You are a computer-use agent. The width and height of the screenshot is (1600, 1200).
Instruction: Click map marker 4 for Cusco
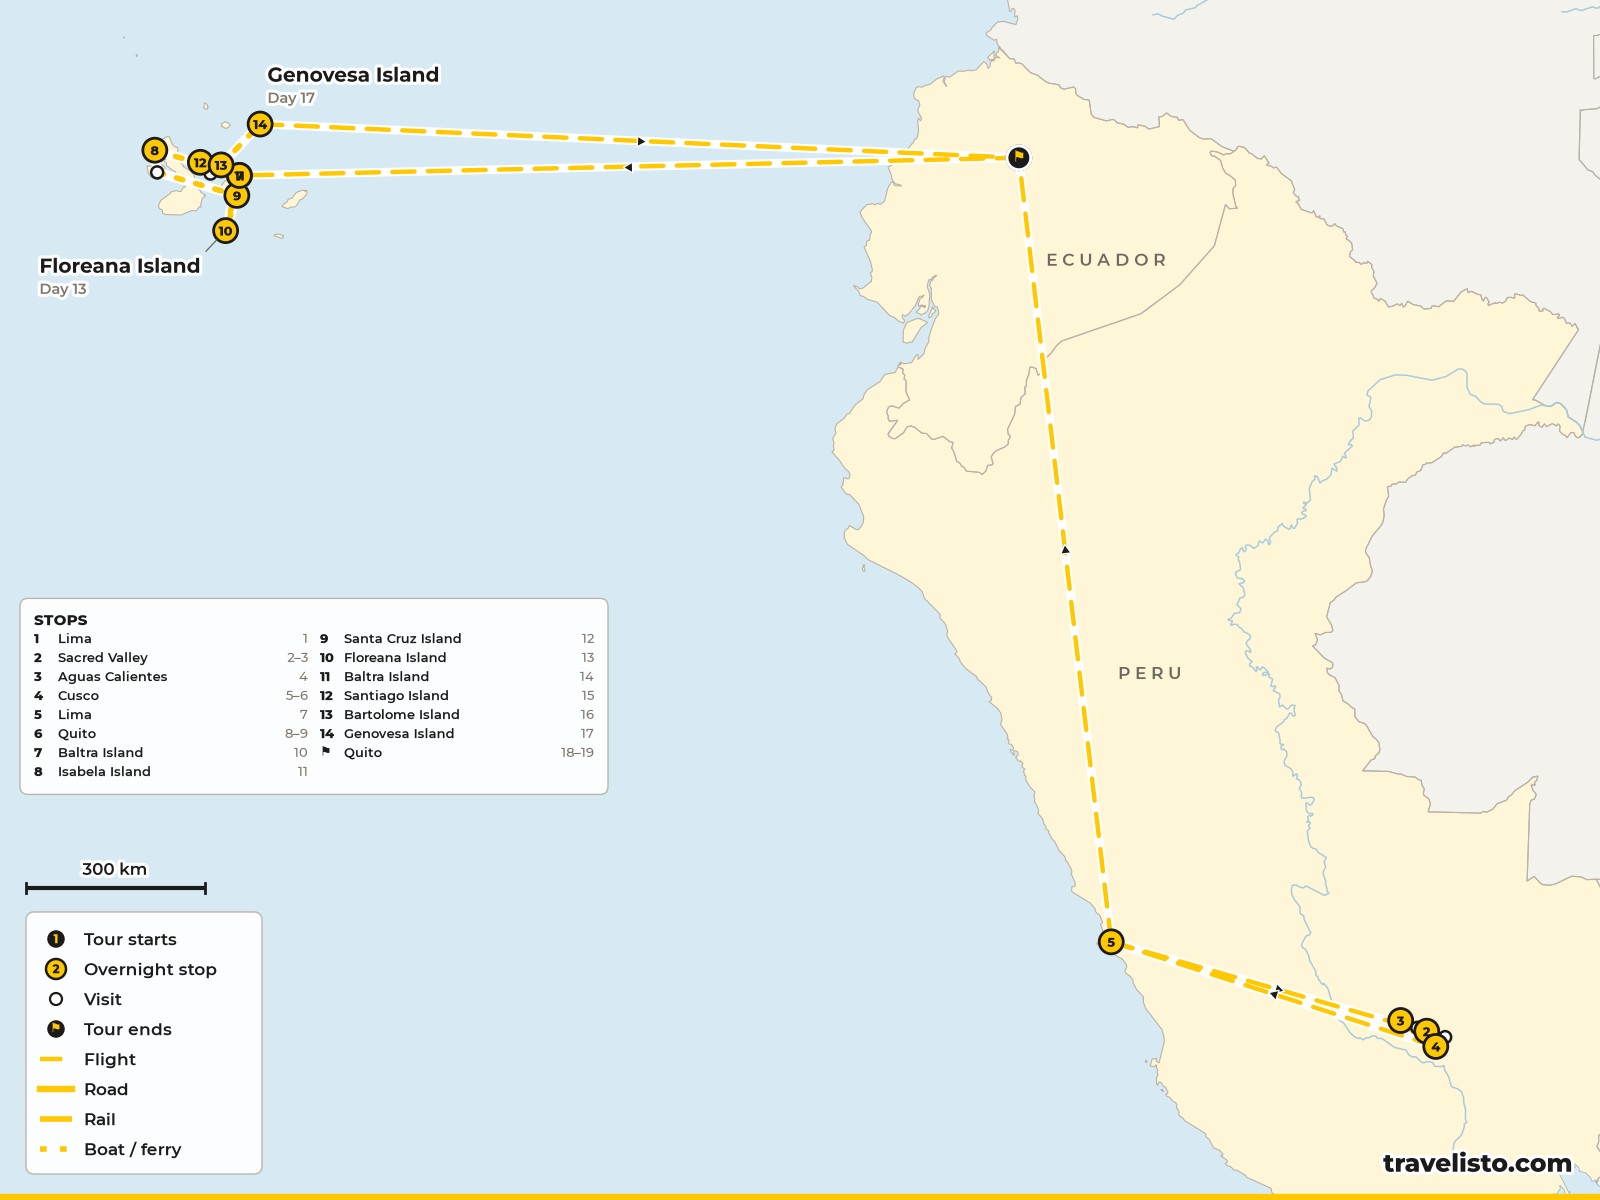[x=1435, y=1047]
